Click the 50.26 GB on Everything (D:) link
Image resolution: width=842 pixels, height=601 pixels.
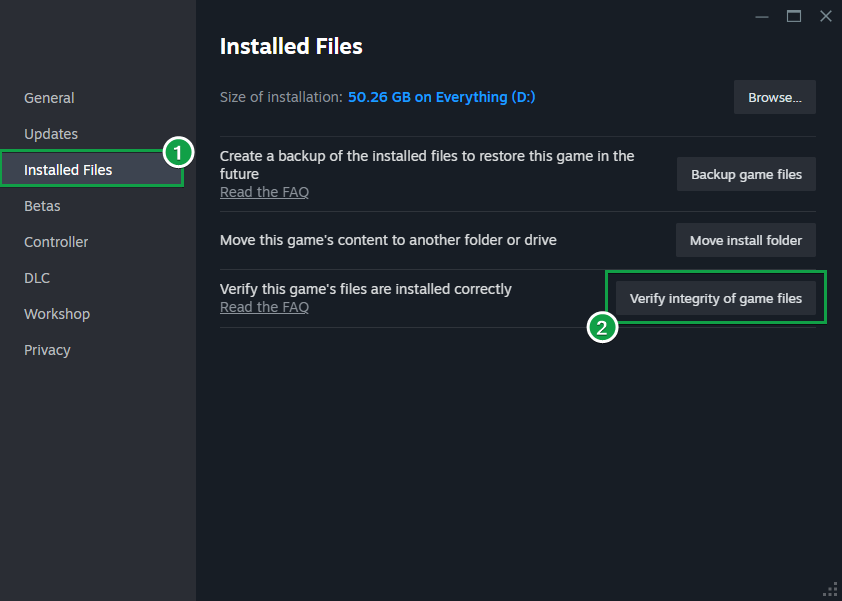click(443, 97)
